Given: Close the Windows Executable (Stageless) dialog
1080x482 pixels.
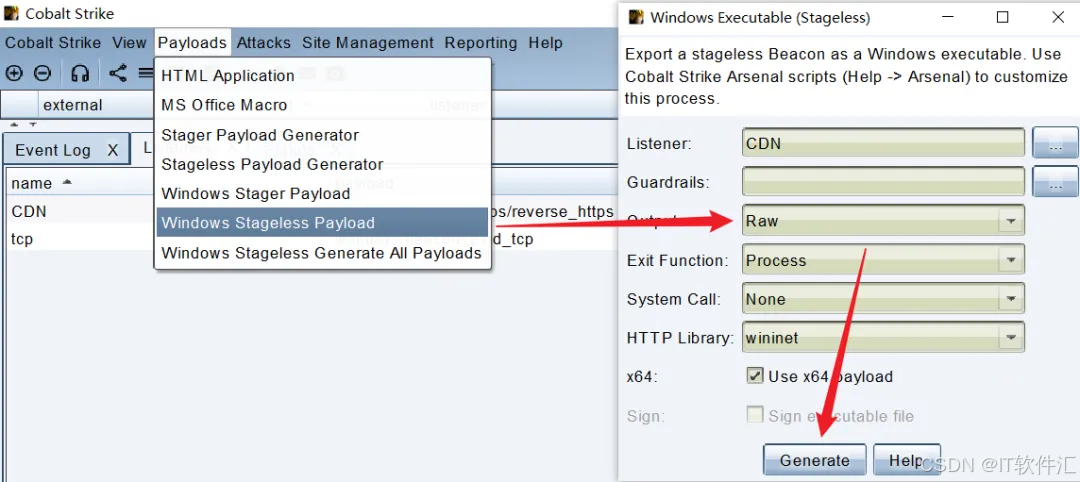Looking at the screenshot, I should [x=1058, y=17].
